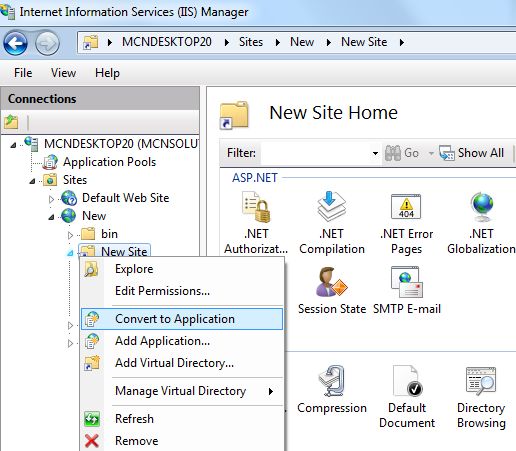Click New Site in the address breadcrumb
516x451 pixels.
(x=364, y=42)
